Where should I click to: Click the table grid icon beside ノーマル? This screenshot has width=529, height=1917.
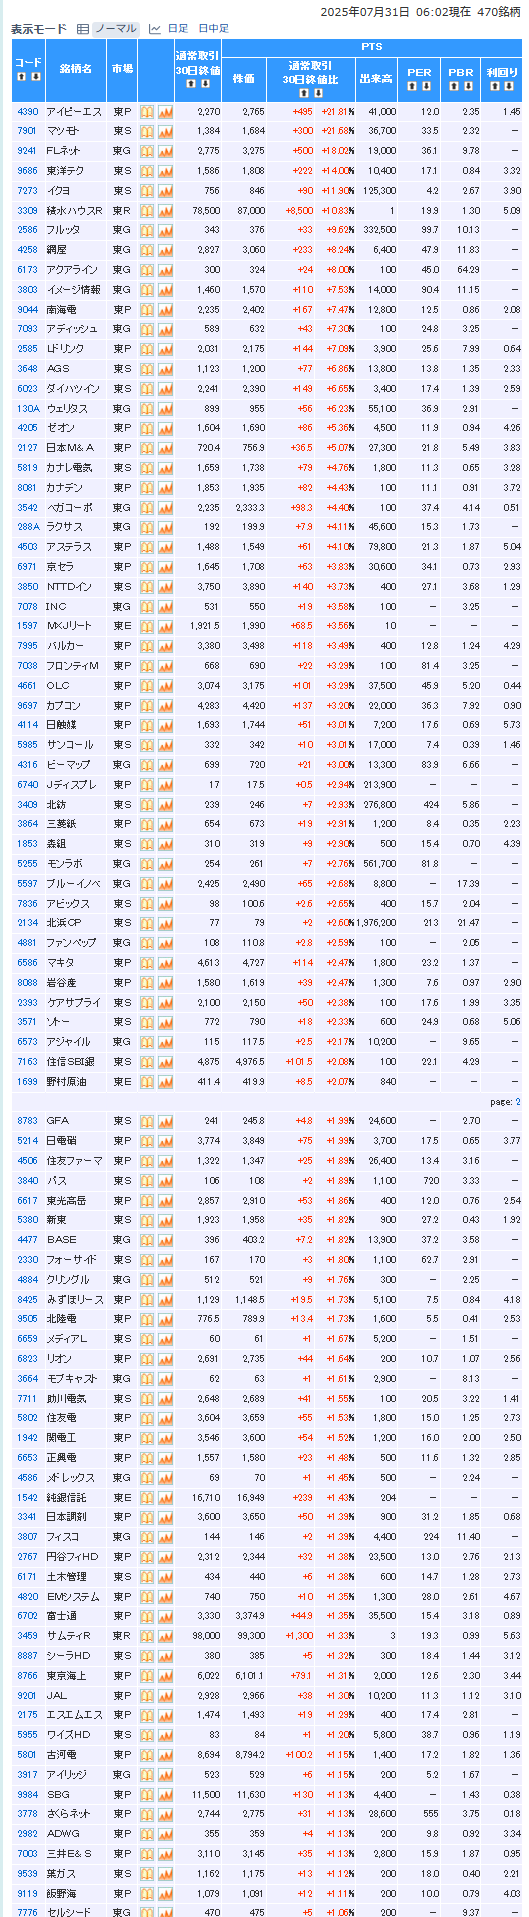83,29
